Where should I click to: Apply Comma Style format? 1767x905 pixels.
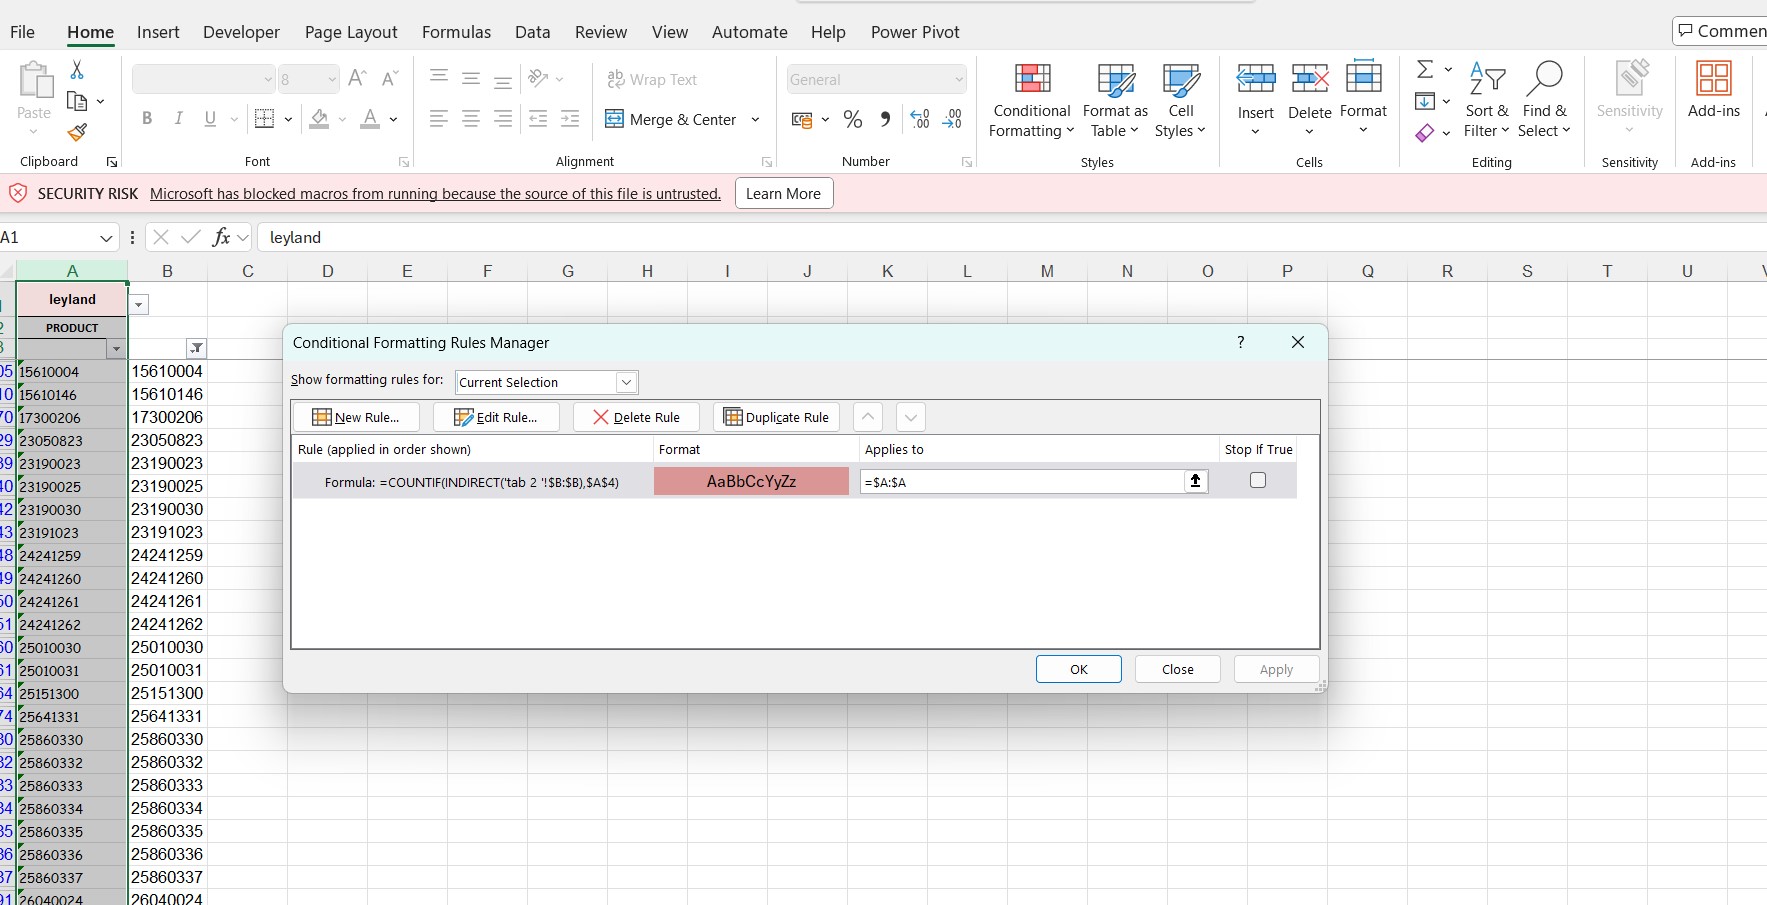coord(885,119)
